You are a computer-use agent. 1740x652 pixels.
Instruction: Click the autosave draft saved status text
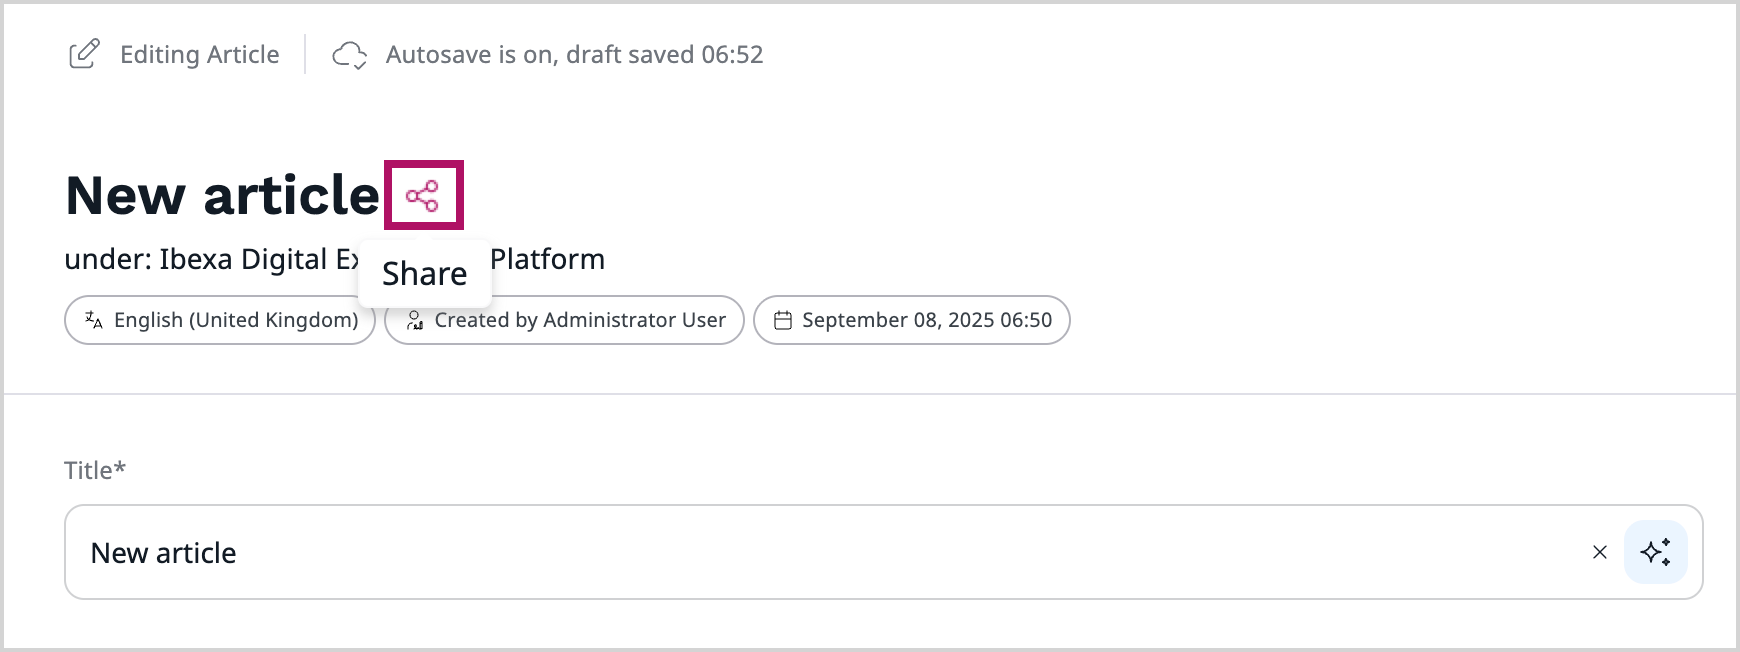[574, 54]
